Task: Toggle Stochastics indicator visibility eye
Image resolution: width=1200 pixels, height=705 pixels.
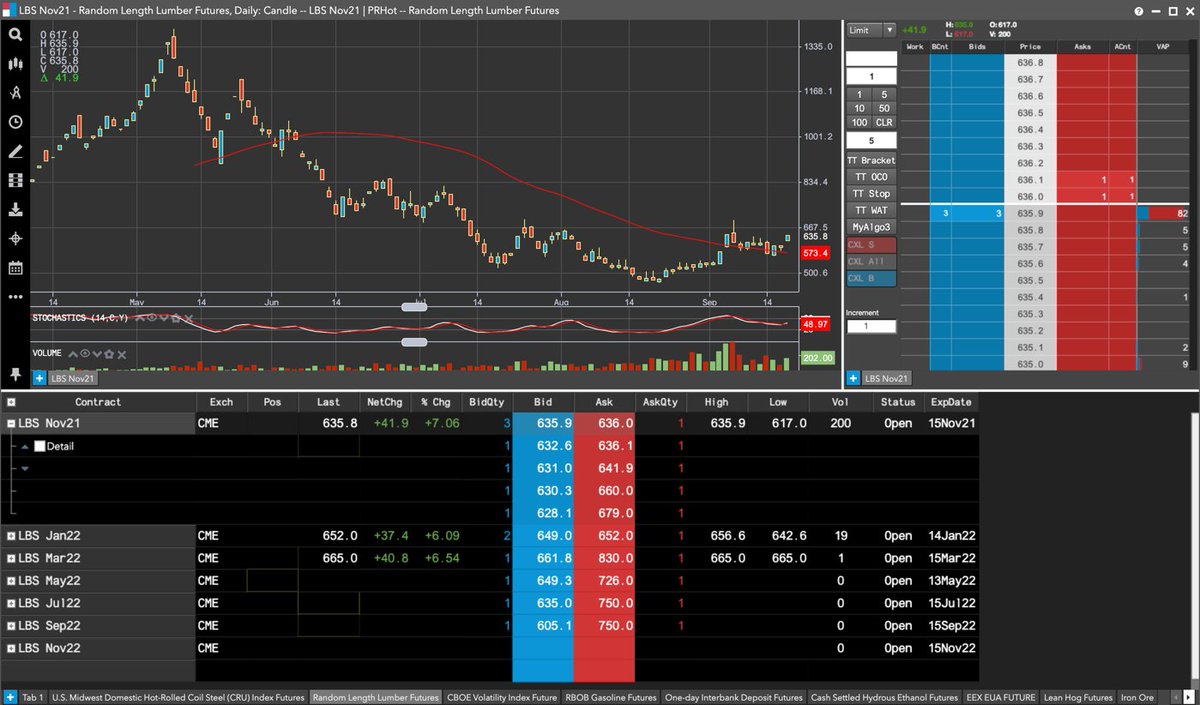Action: (151, 318)
